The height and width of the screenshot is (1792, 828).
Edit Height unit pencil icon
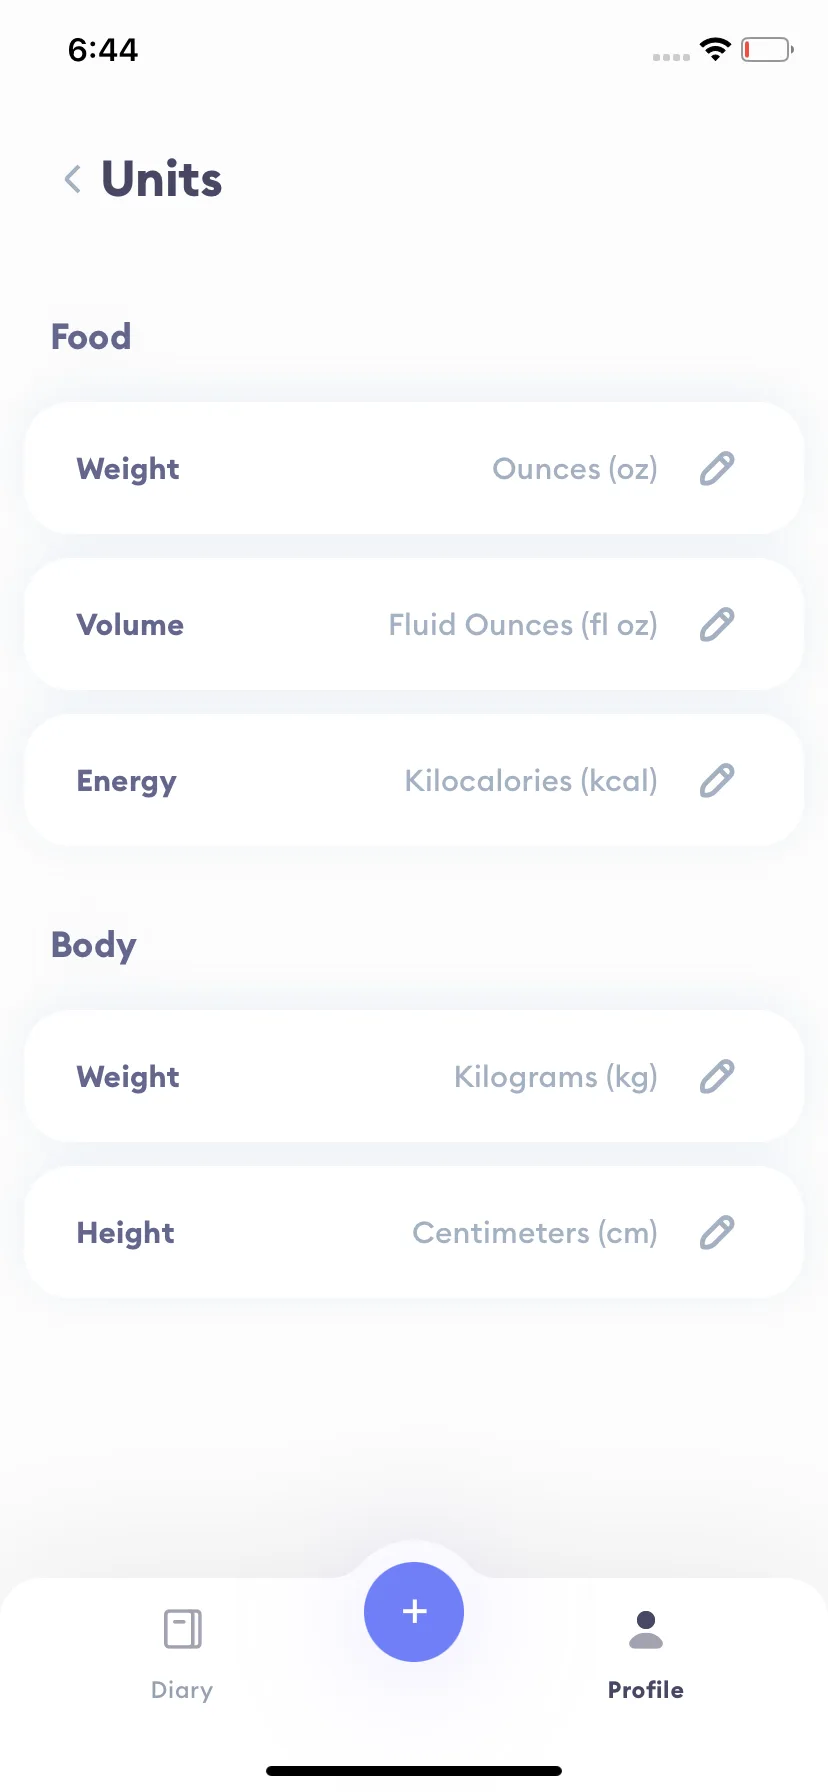pos(717,1232)
